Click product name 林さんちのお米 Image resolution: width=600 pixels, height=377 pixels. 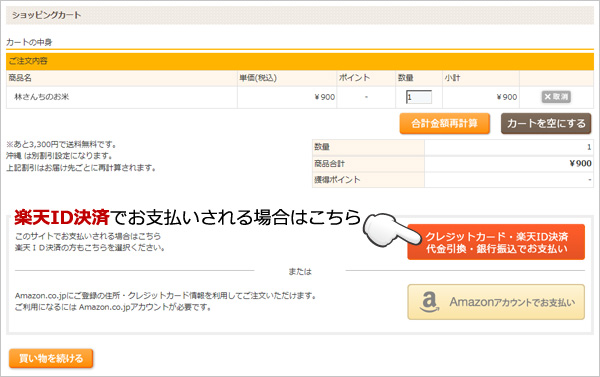click(x=42, y=97)
